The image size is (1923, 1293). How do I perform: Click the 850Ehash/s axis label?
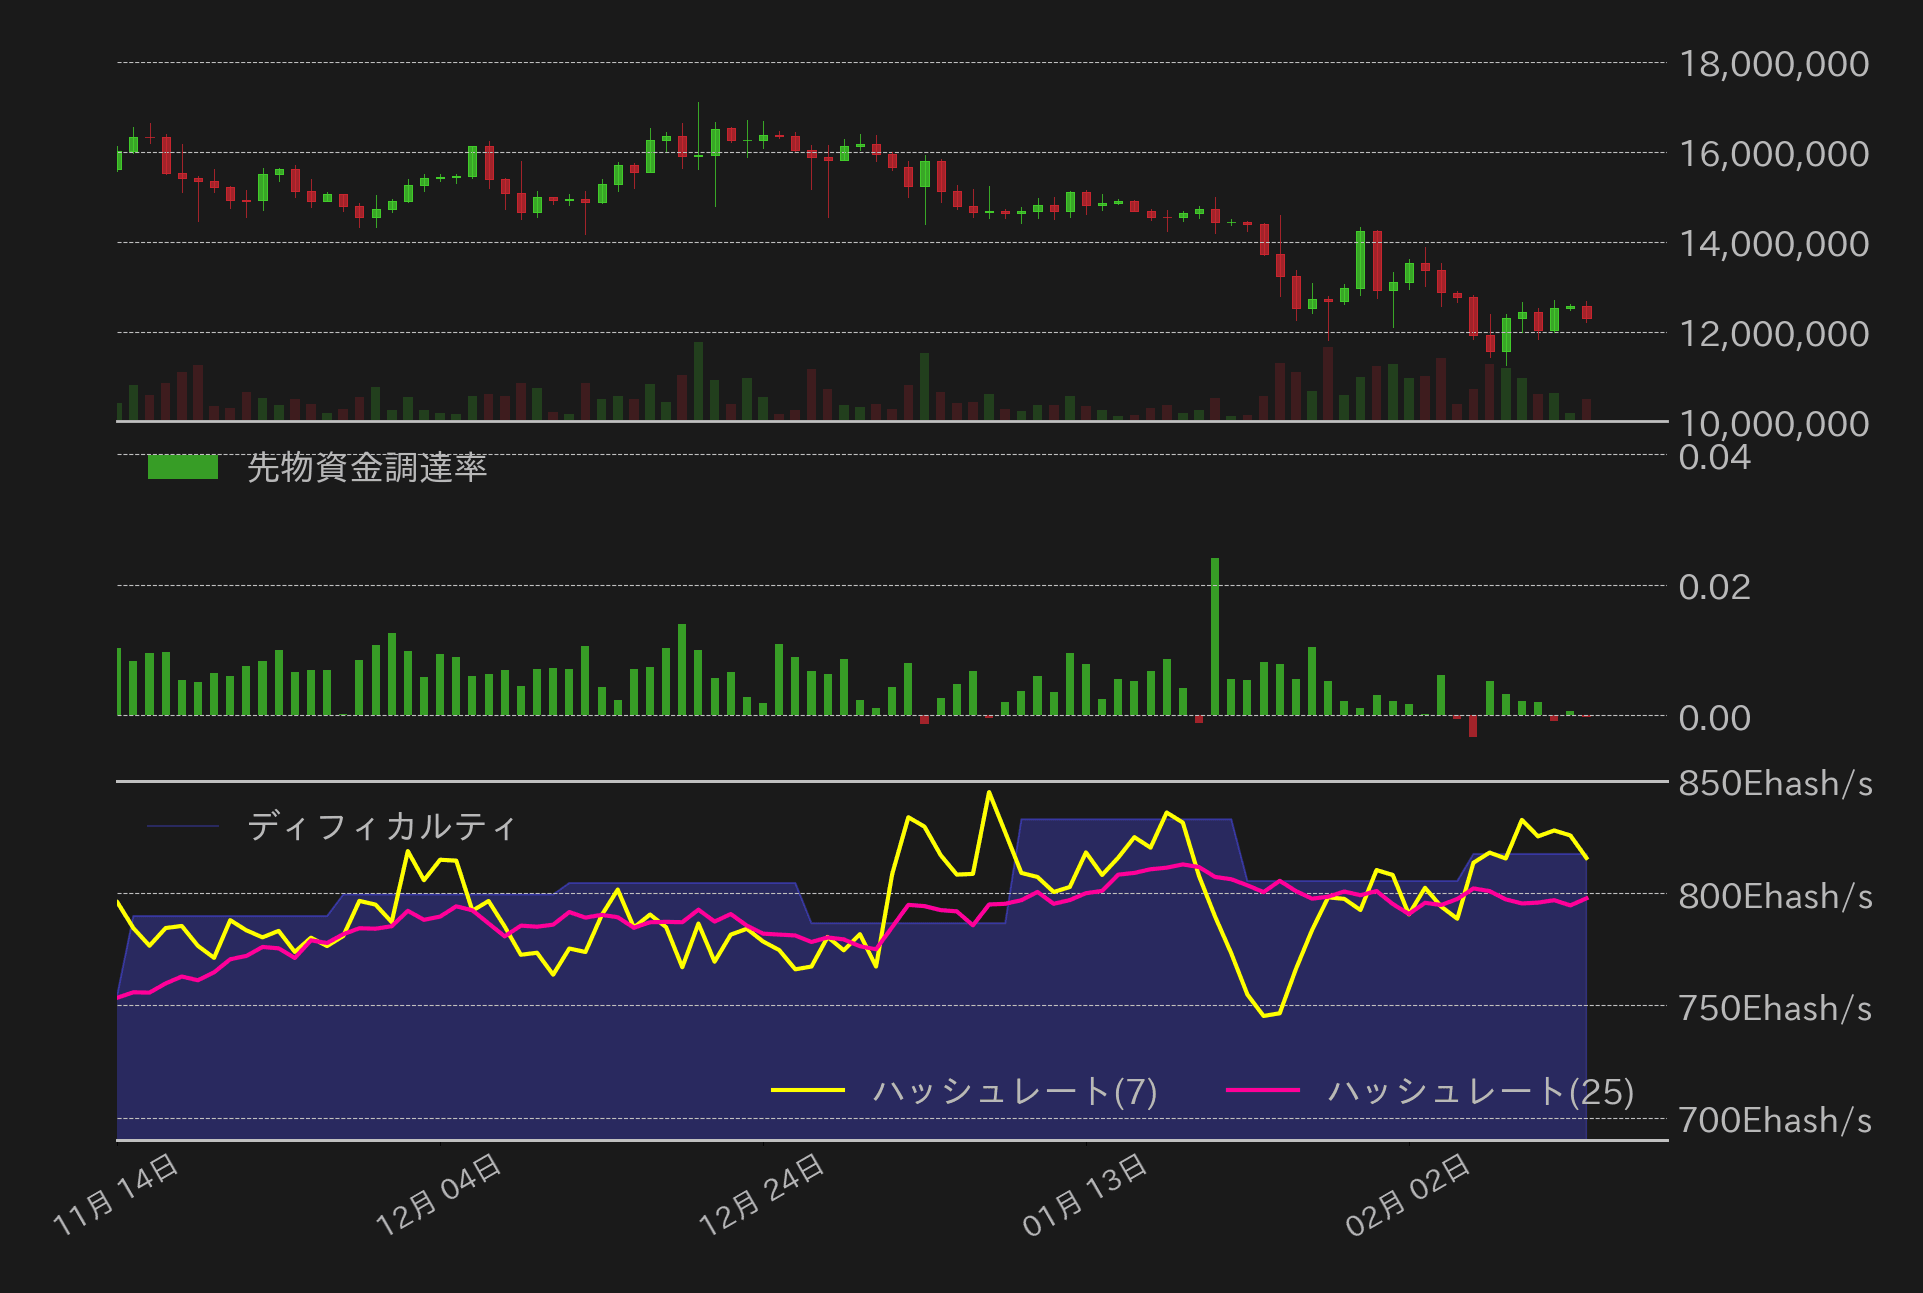pos(1775,783)
